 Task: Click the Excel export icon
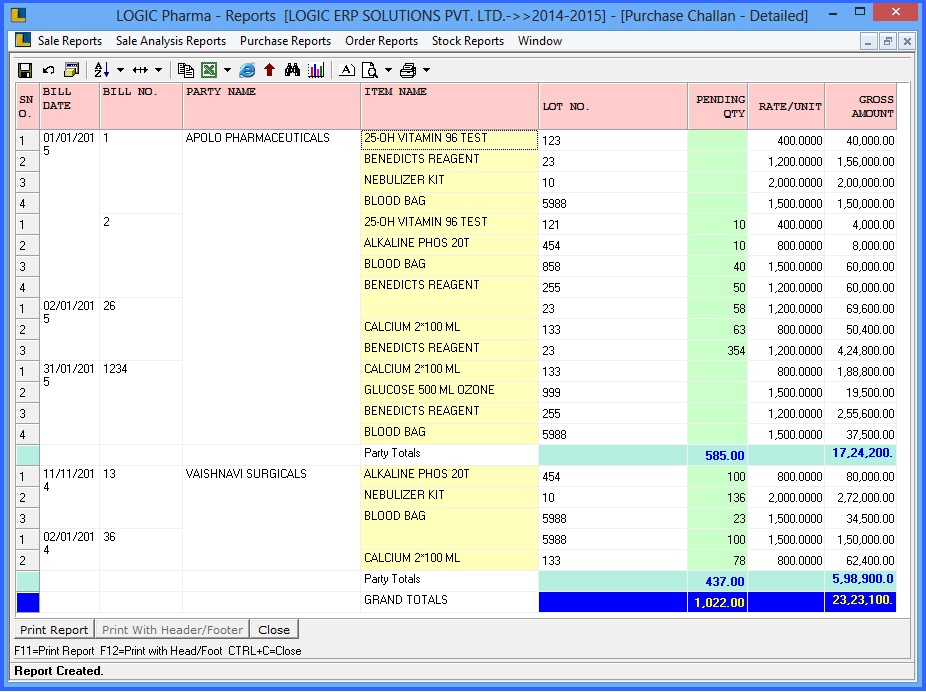click(209, 70)
